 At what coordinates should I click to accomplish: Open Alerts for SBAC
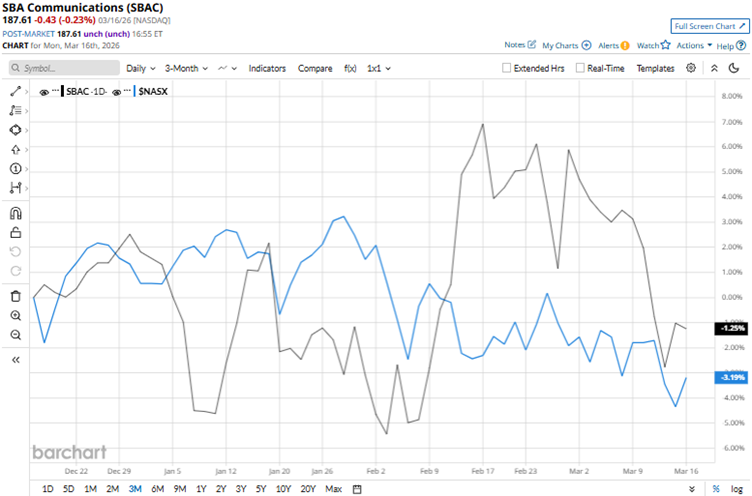(613, 45)
